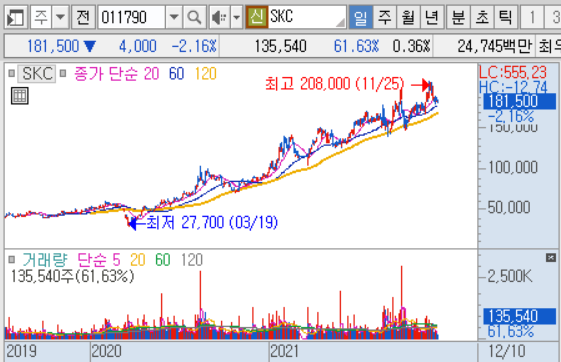Click the 2,500K volume axis label
Image resolution: width=561 pixels, height=362 pixels.
[x=510, y=276]
